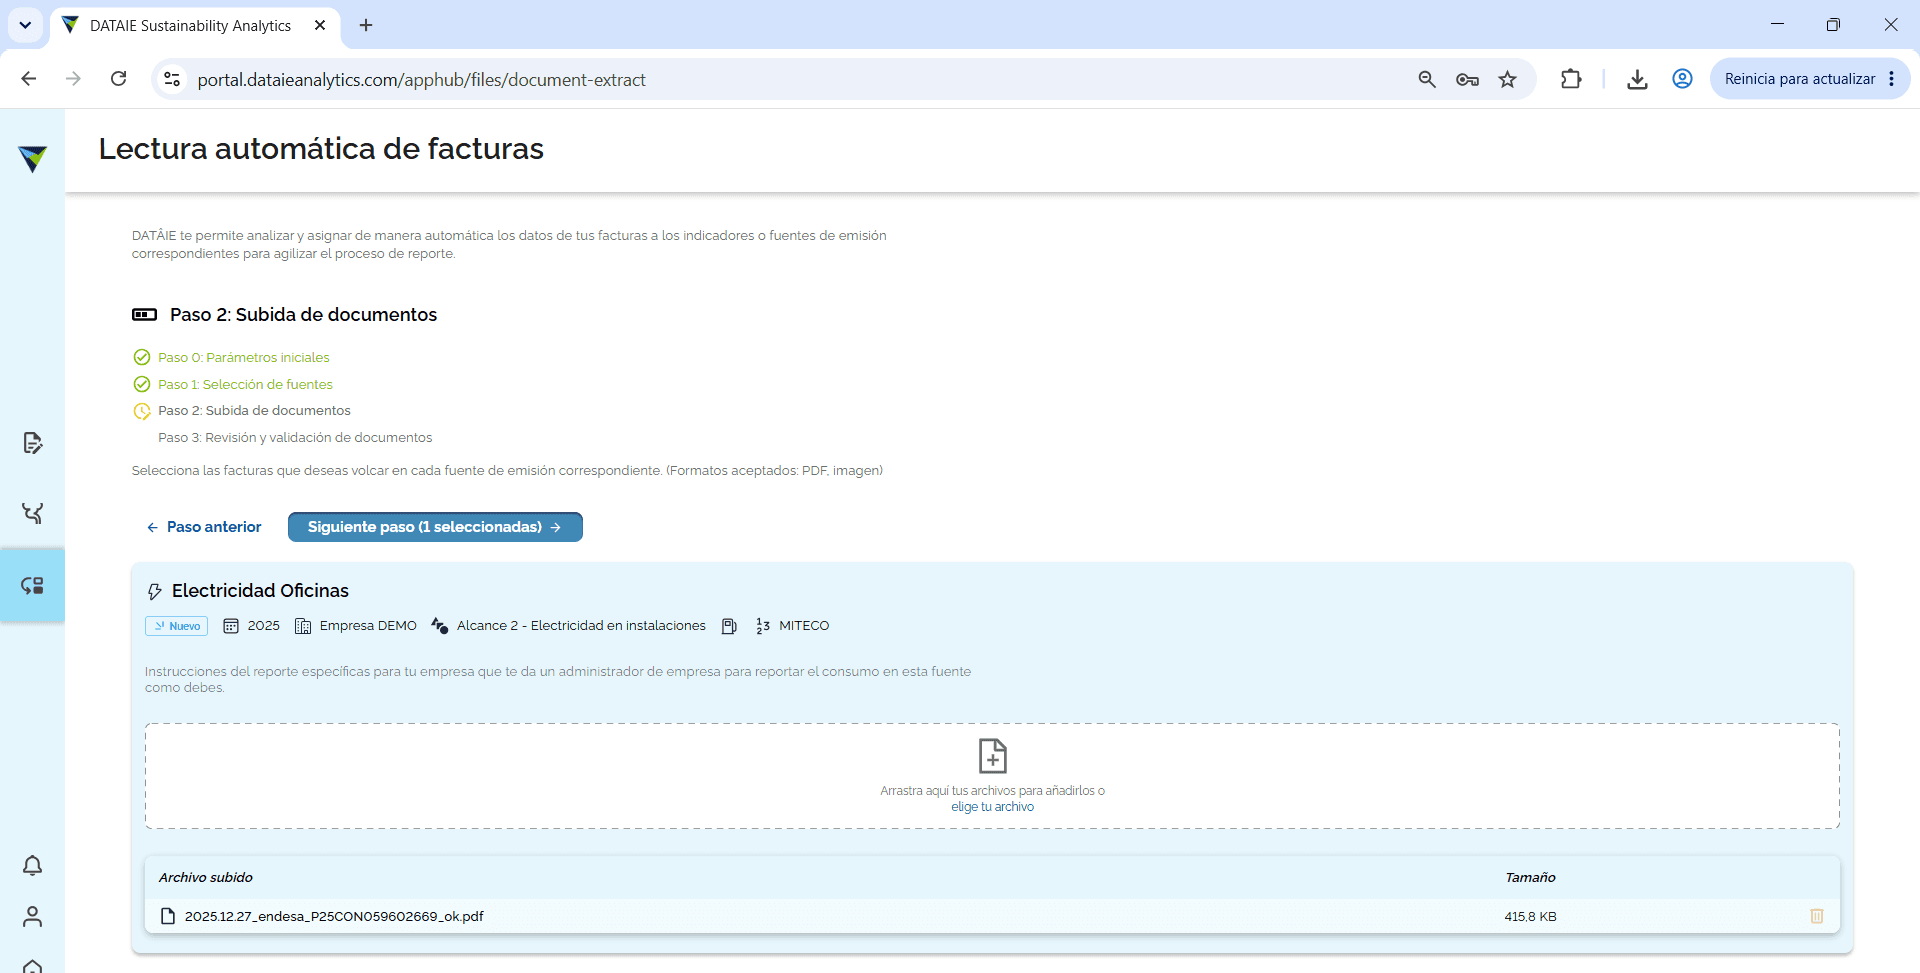Click the Lectura automática de facturas heading
The height and width of the screenshot is (973, 1920).
coord(321,149)
